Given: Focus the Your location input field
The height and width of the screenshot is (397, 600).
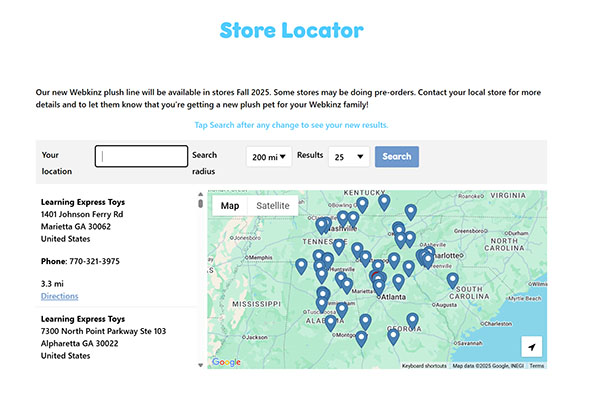Looking at the screenshot, I should [141, 156].
